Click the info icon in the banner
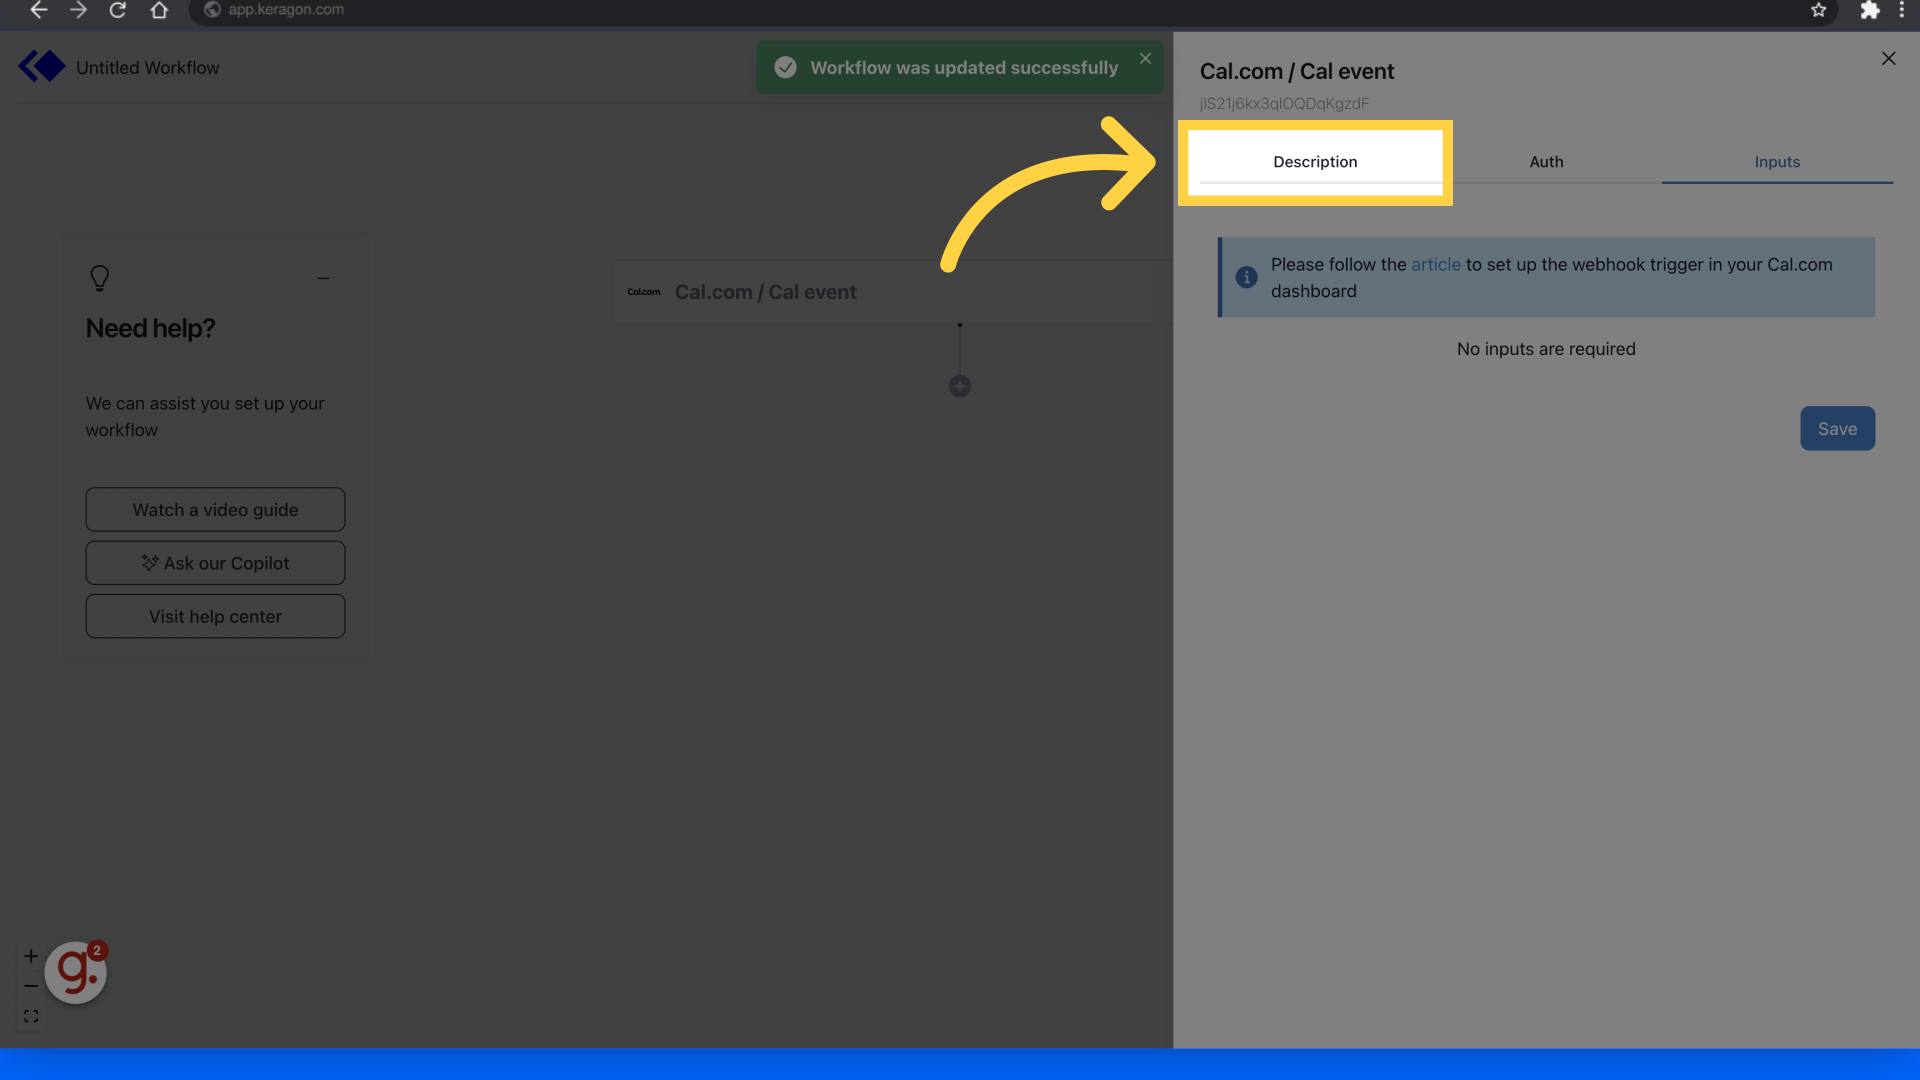The image size is (1920, 1080). click(1246, 277)
